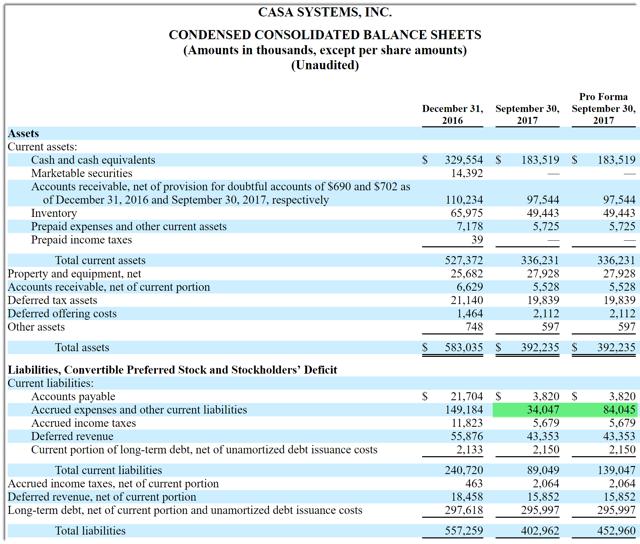The image size is (640, 544).
Task: Select the 11,823 accrued income taxes value
Action: click(x=467, y=423)
